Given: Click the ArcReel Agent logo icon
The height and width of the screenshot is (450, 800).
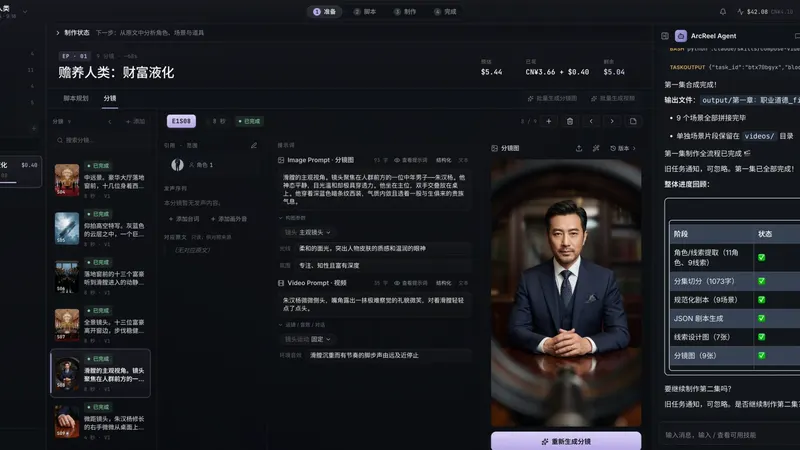Looking at the screenshot, I should [681, 36].
